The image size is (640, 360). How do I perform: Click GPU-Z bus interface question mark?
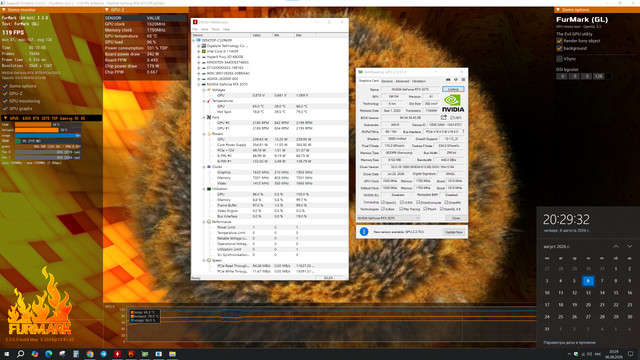[x=463, y=131]
